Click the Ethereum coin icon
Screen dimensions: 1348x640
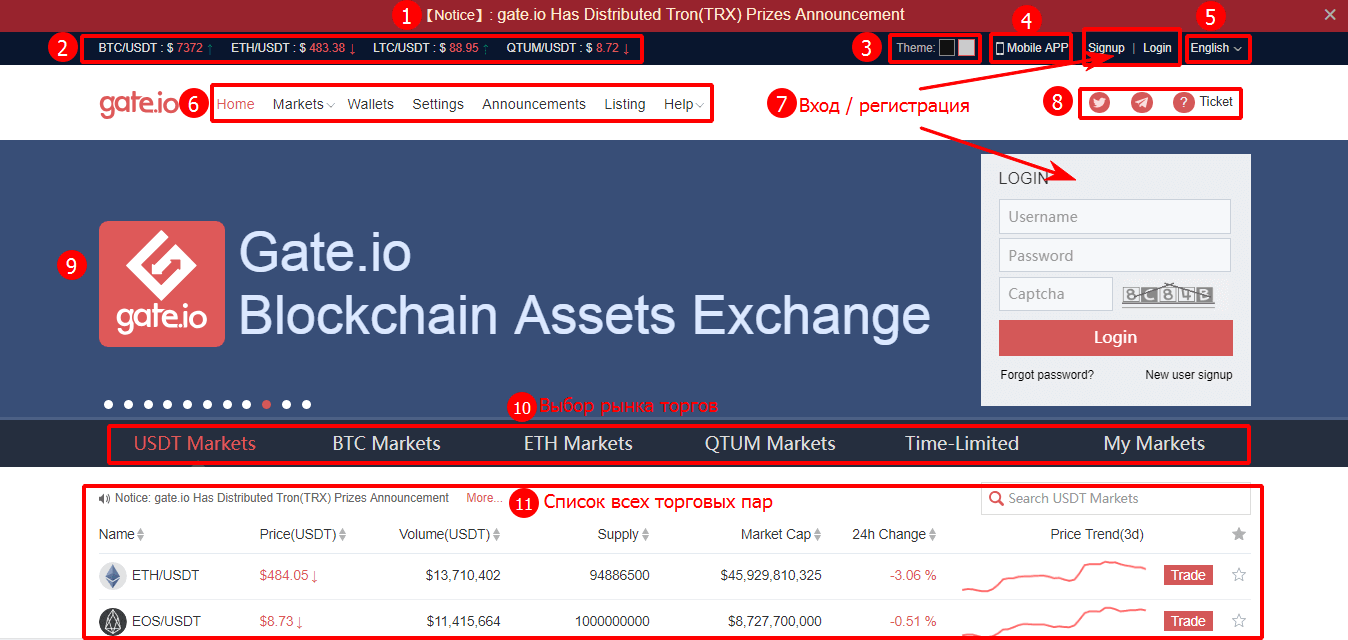[112, 575]
